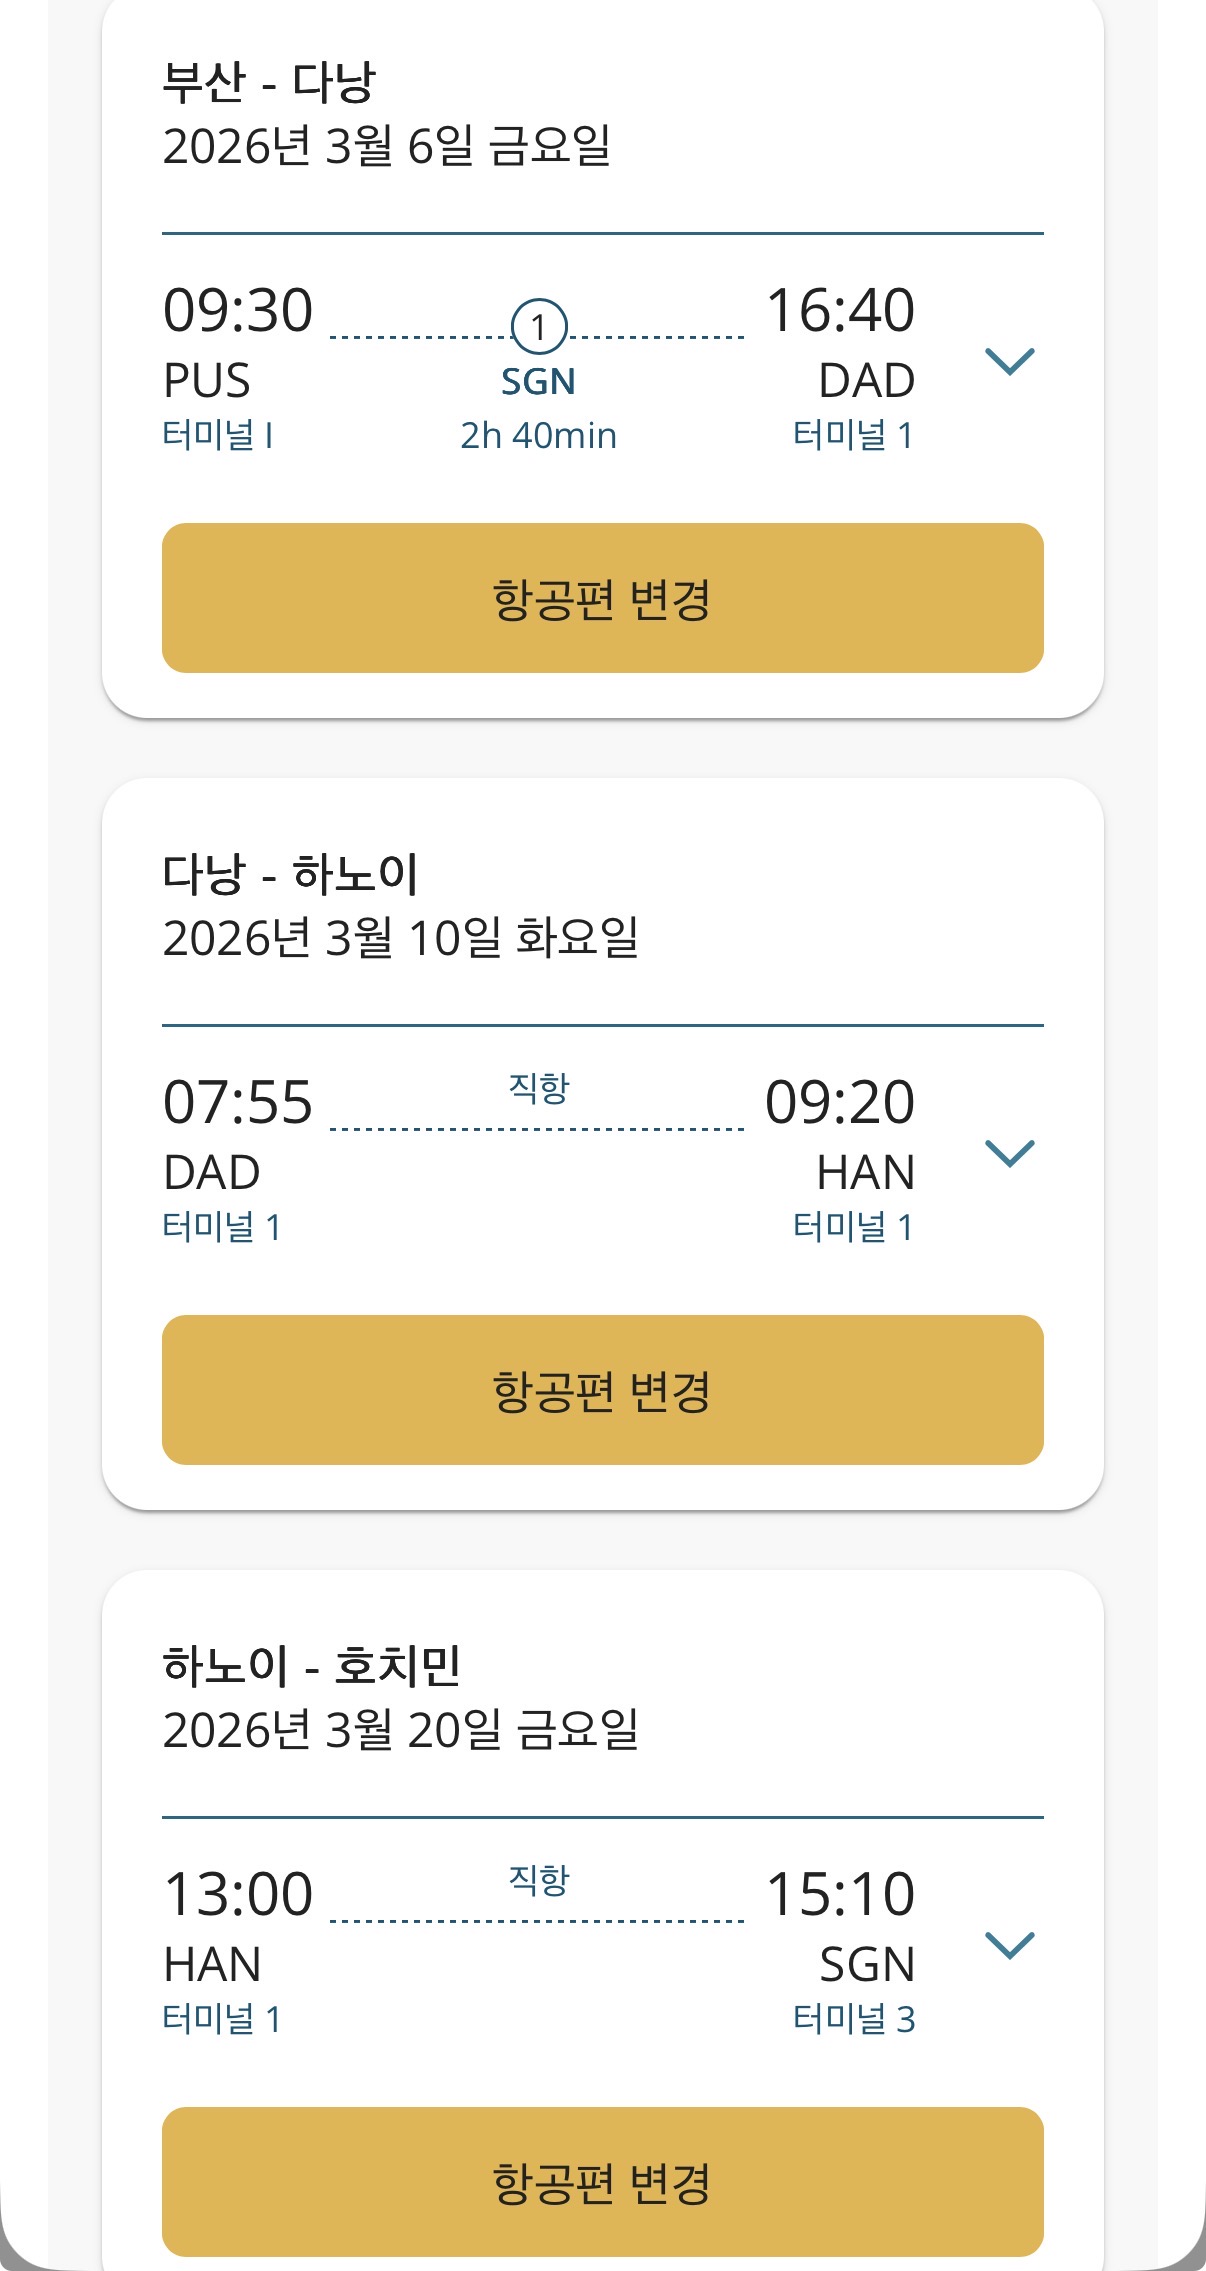Image resolution: width=1206 pixels, height=2271 pixels.
Task: Click the 다낭 - 하노이 route heading
Action: point(290,874)
